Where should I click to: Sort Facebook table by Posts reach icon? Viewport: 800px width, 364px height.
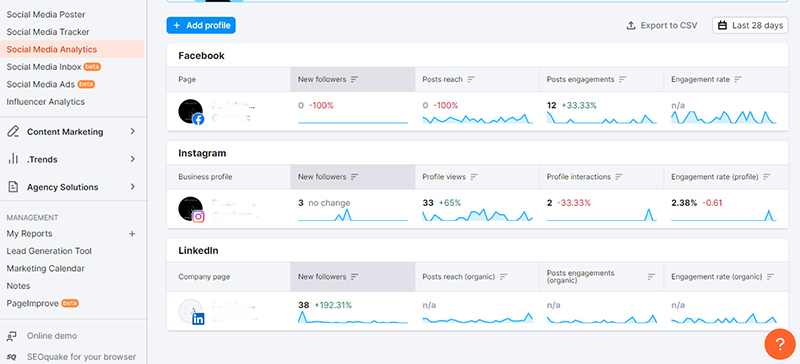[x=471, y=80]
